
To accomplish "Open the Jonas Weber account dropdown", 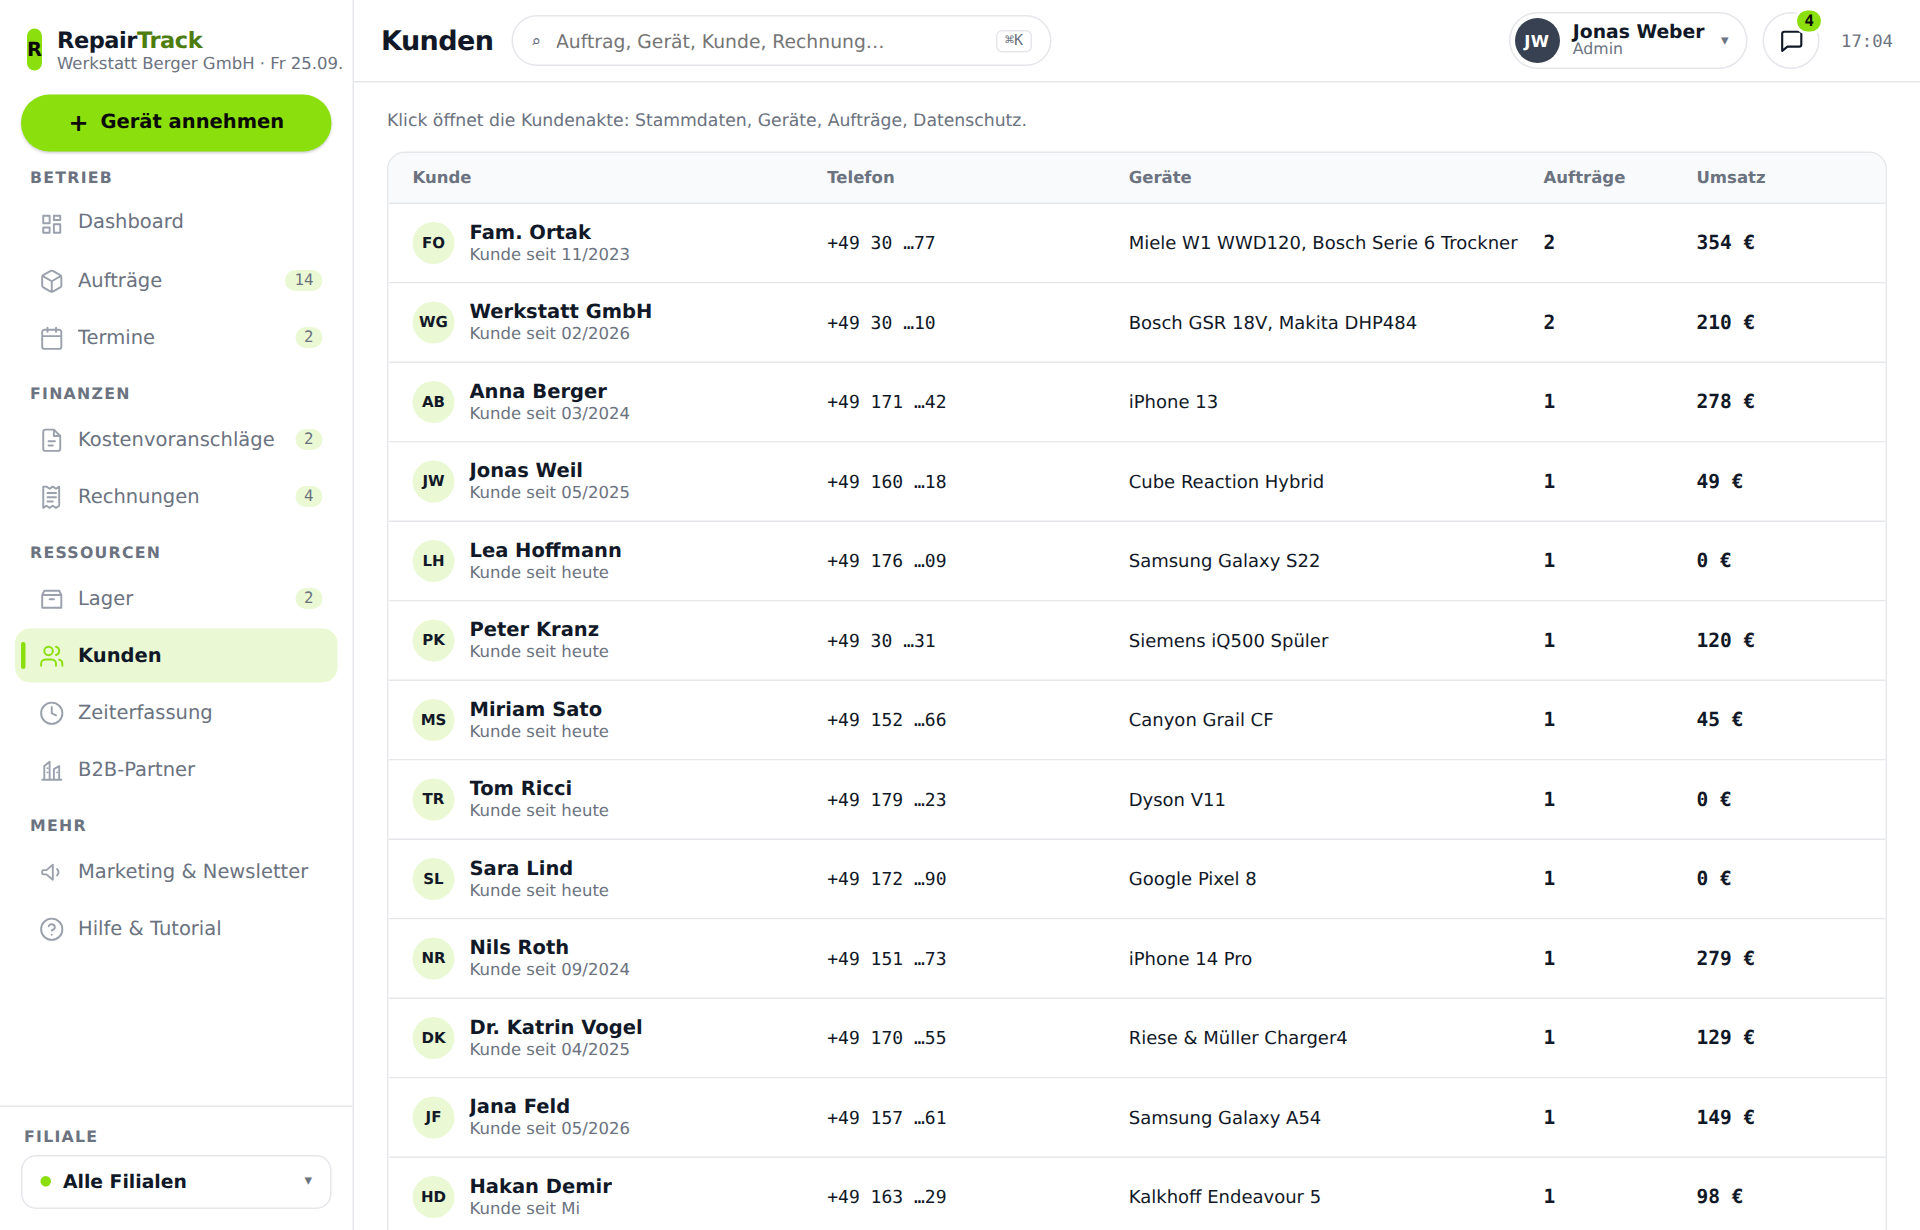I will [x=1627, y=41].
